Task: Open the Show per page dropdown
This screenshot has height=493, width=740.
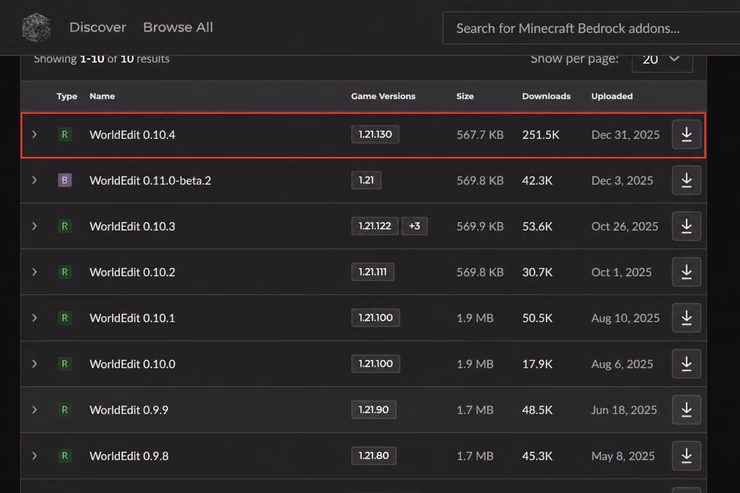Action: point(662,59)
